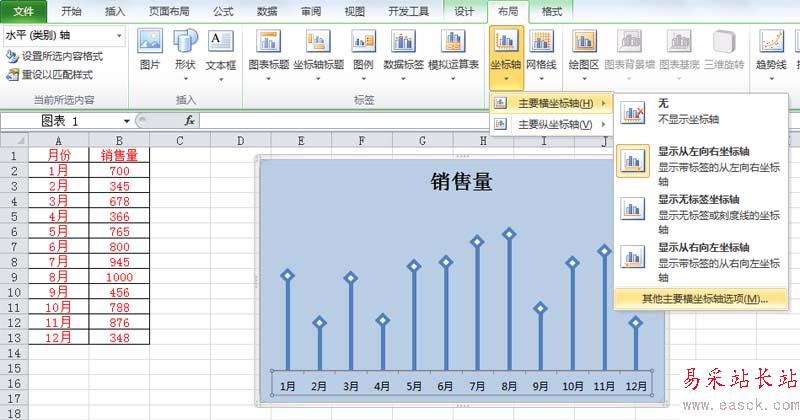Open Data Table (模拟运算表) options
This screenshot has width=800, height=420.
(x=453, y=55)
